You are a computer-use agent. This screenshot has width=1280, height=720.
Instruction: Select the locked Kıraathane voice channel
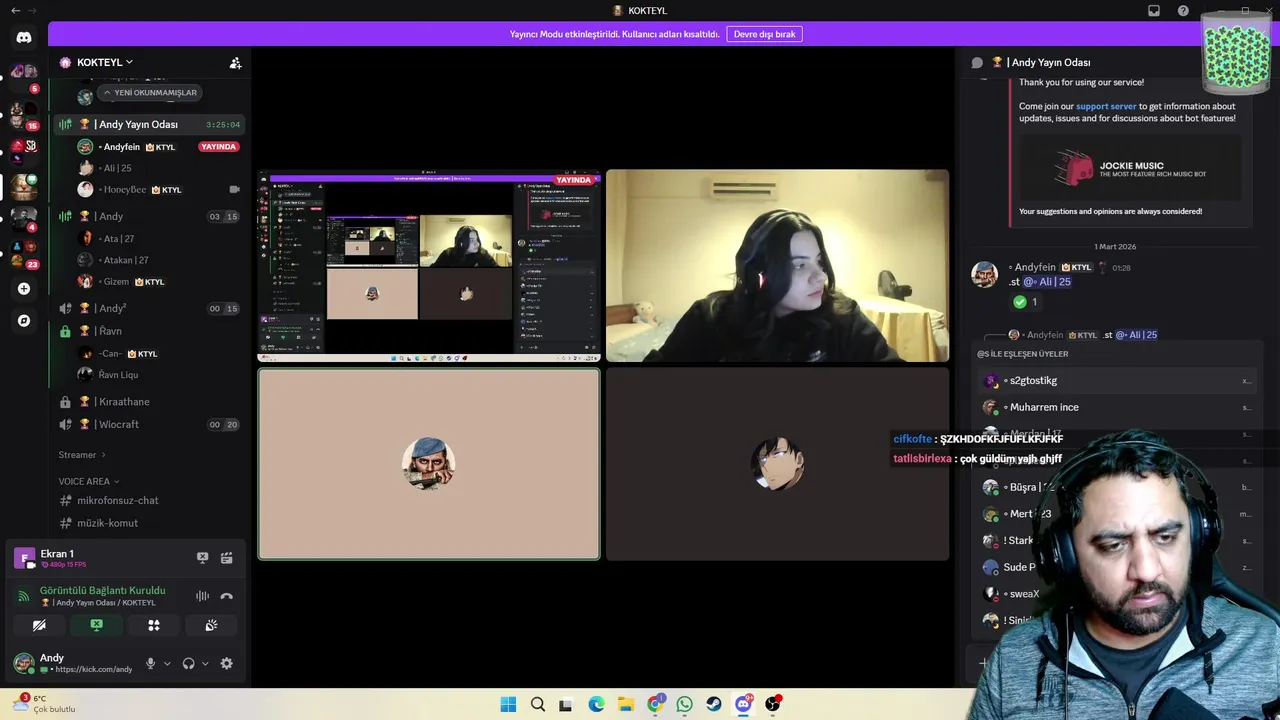[x=148, y=402]
